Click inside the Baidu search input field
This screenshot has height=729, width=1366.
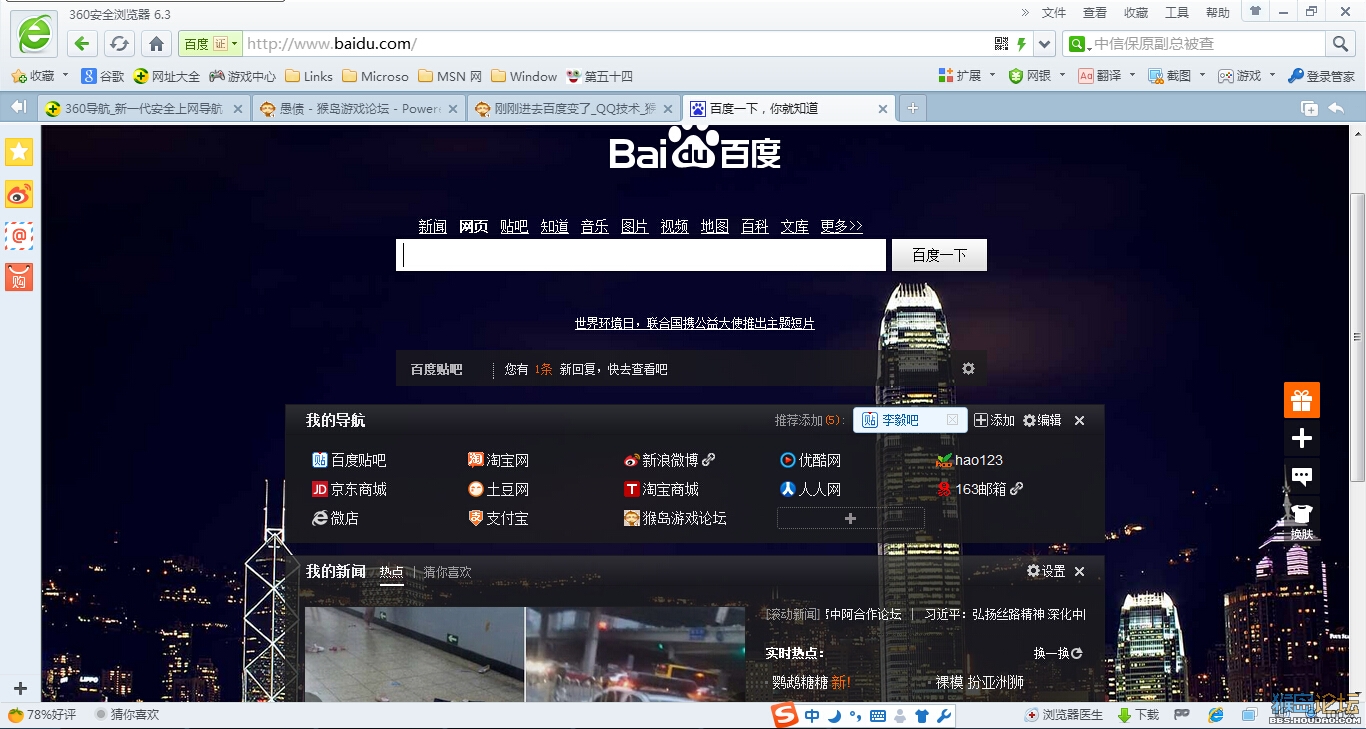[641, 255]
